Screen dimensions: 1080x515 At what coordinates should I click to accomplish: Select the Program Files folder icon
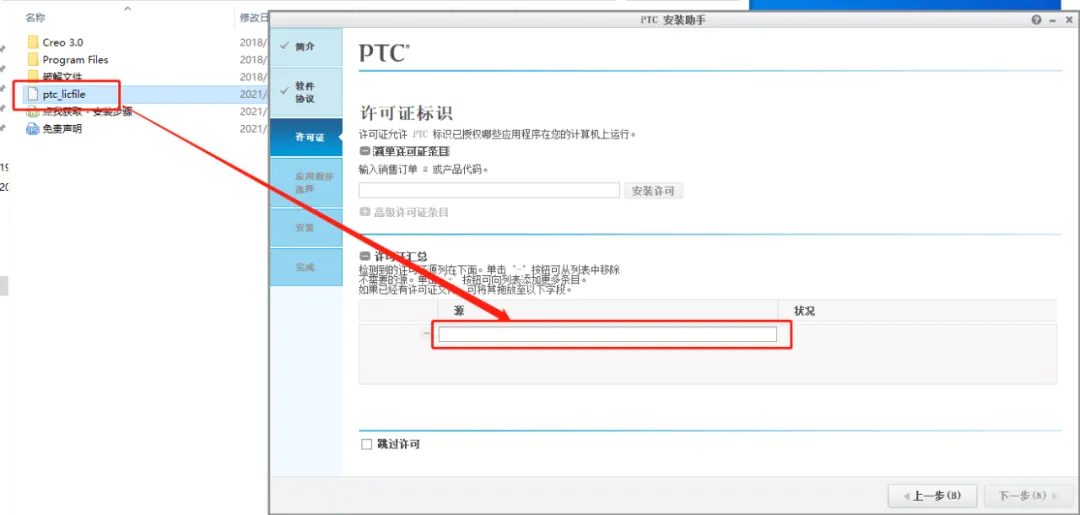[x=32, y=59]
